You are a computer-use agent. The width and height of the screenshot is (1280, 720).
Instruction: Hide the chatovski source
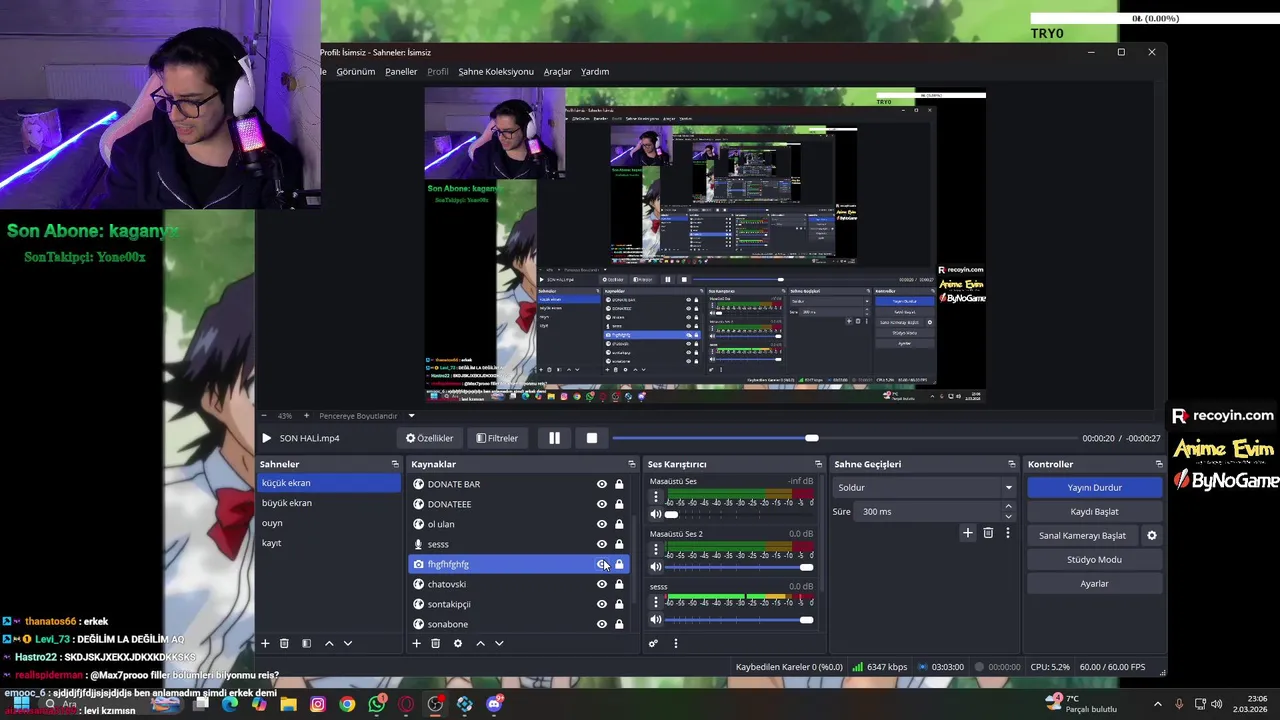(602, 584)
